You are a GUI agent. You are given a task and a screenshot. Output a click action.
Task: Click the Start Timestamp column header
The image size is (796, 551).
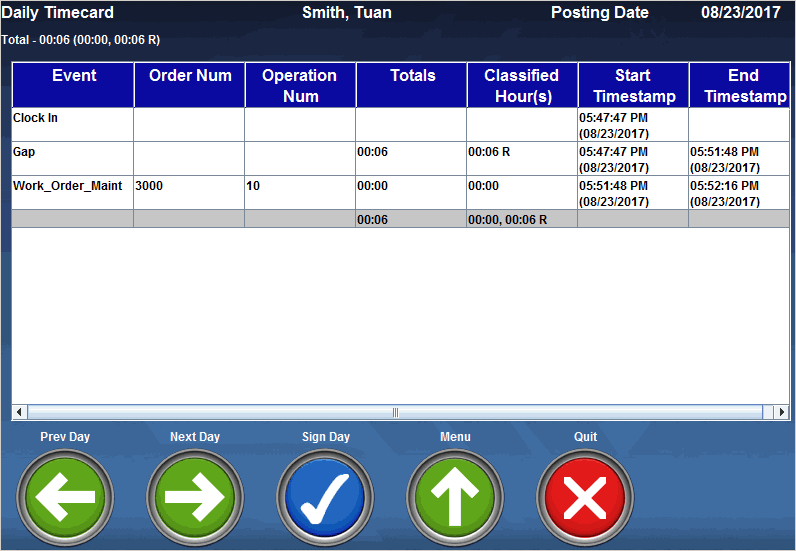click(x=633, y=85)
